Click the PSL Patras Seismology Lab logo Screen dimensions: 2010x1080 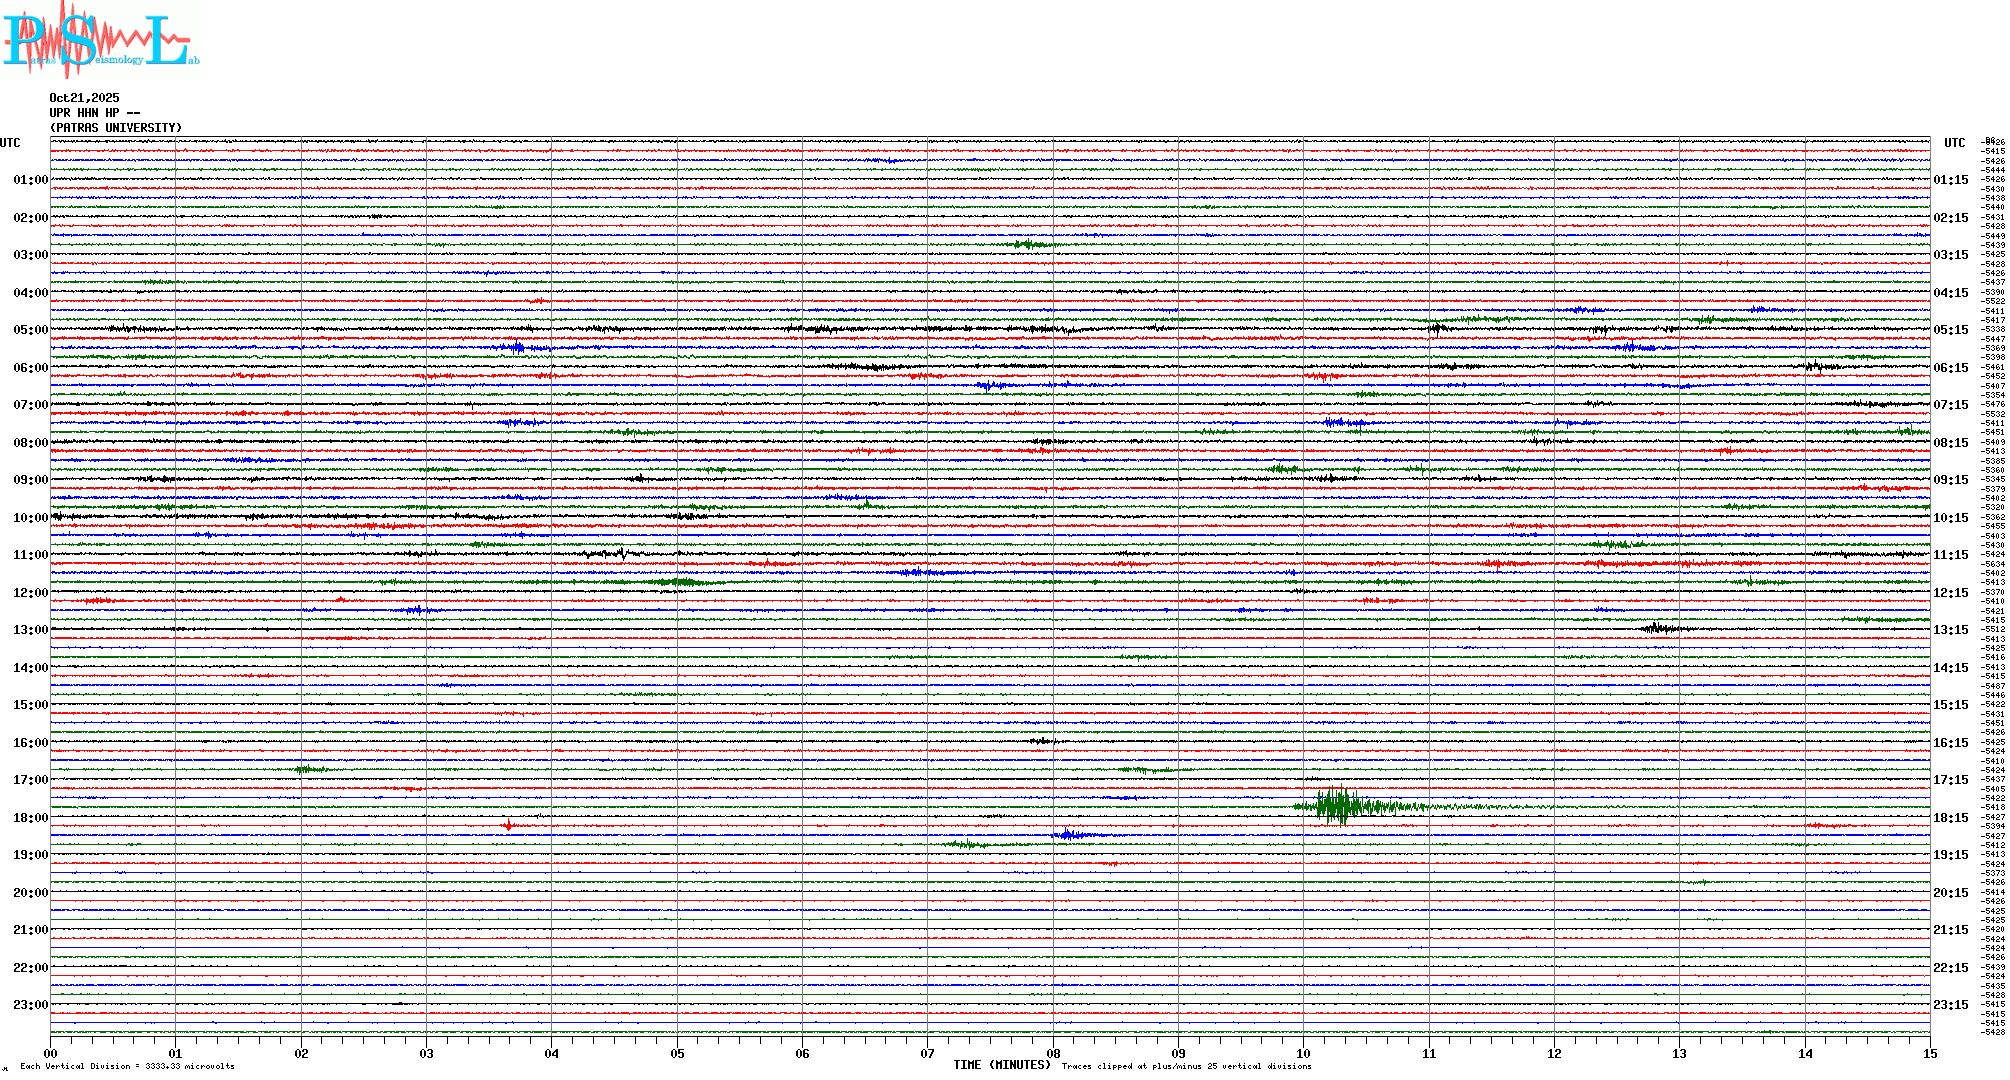pyautogui.click(x=100, y=38)
